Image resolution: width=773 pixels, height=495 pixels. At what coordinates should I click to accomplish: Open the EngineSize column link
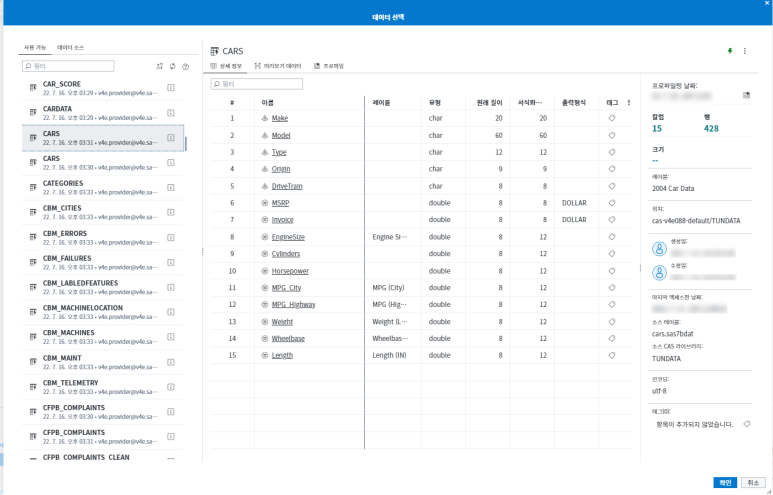(x=288, y=237)
